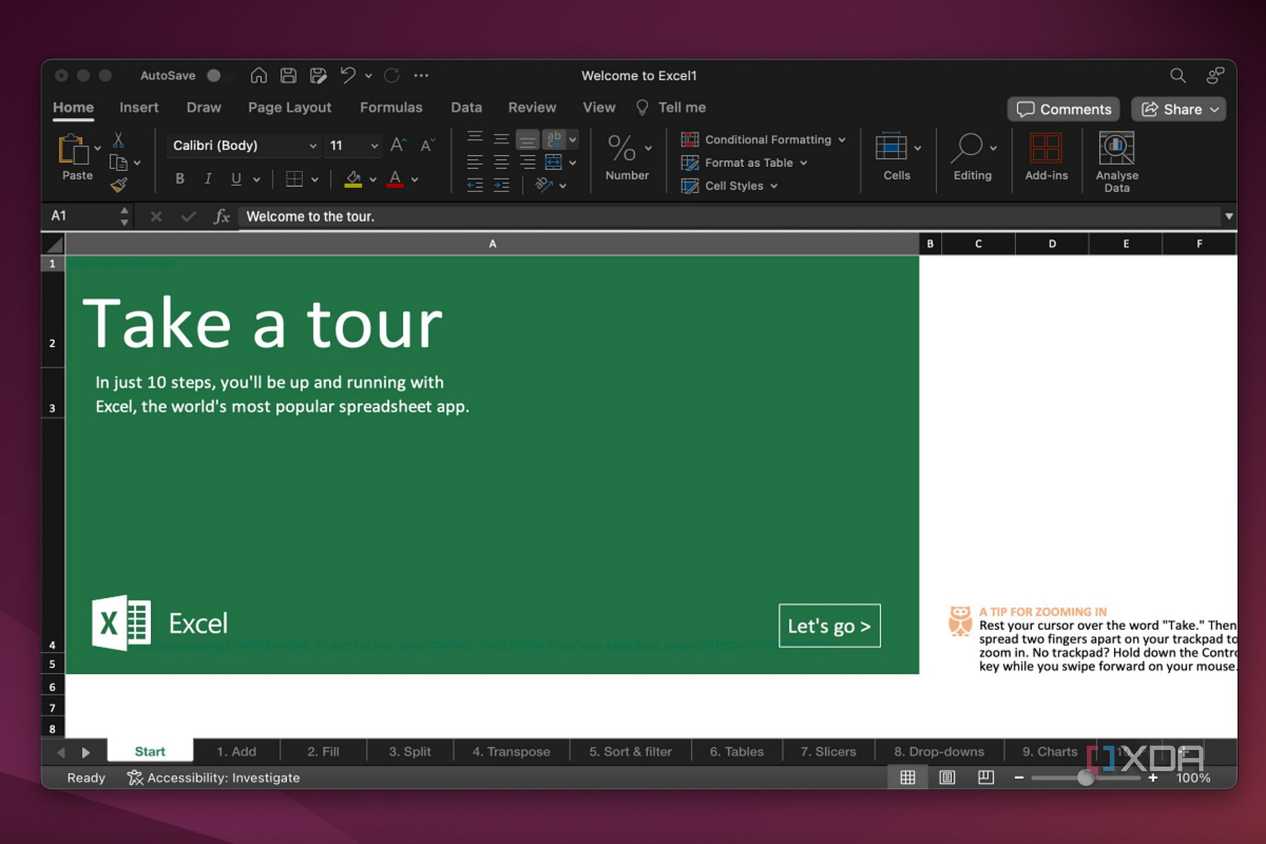
Task: Click the Orientation text-angle icon
Action: click(x=544, y=185)
